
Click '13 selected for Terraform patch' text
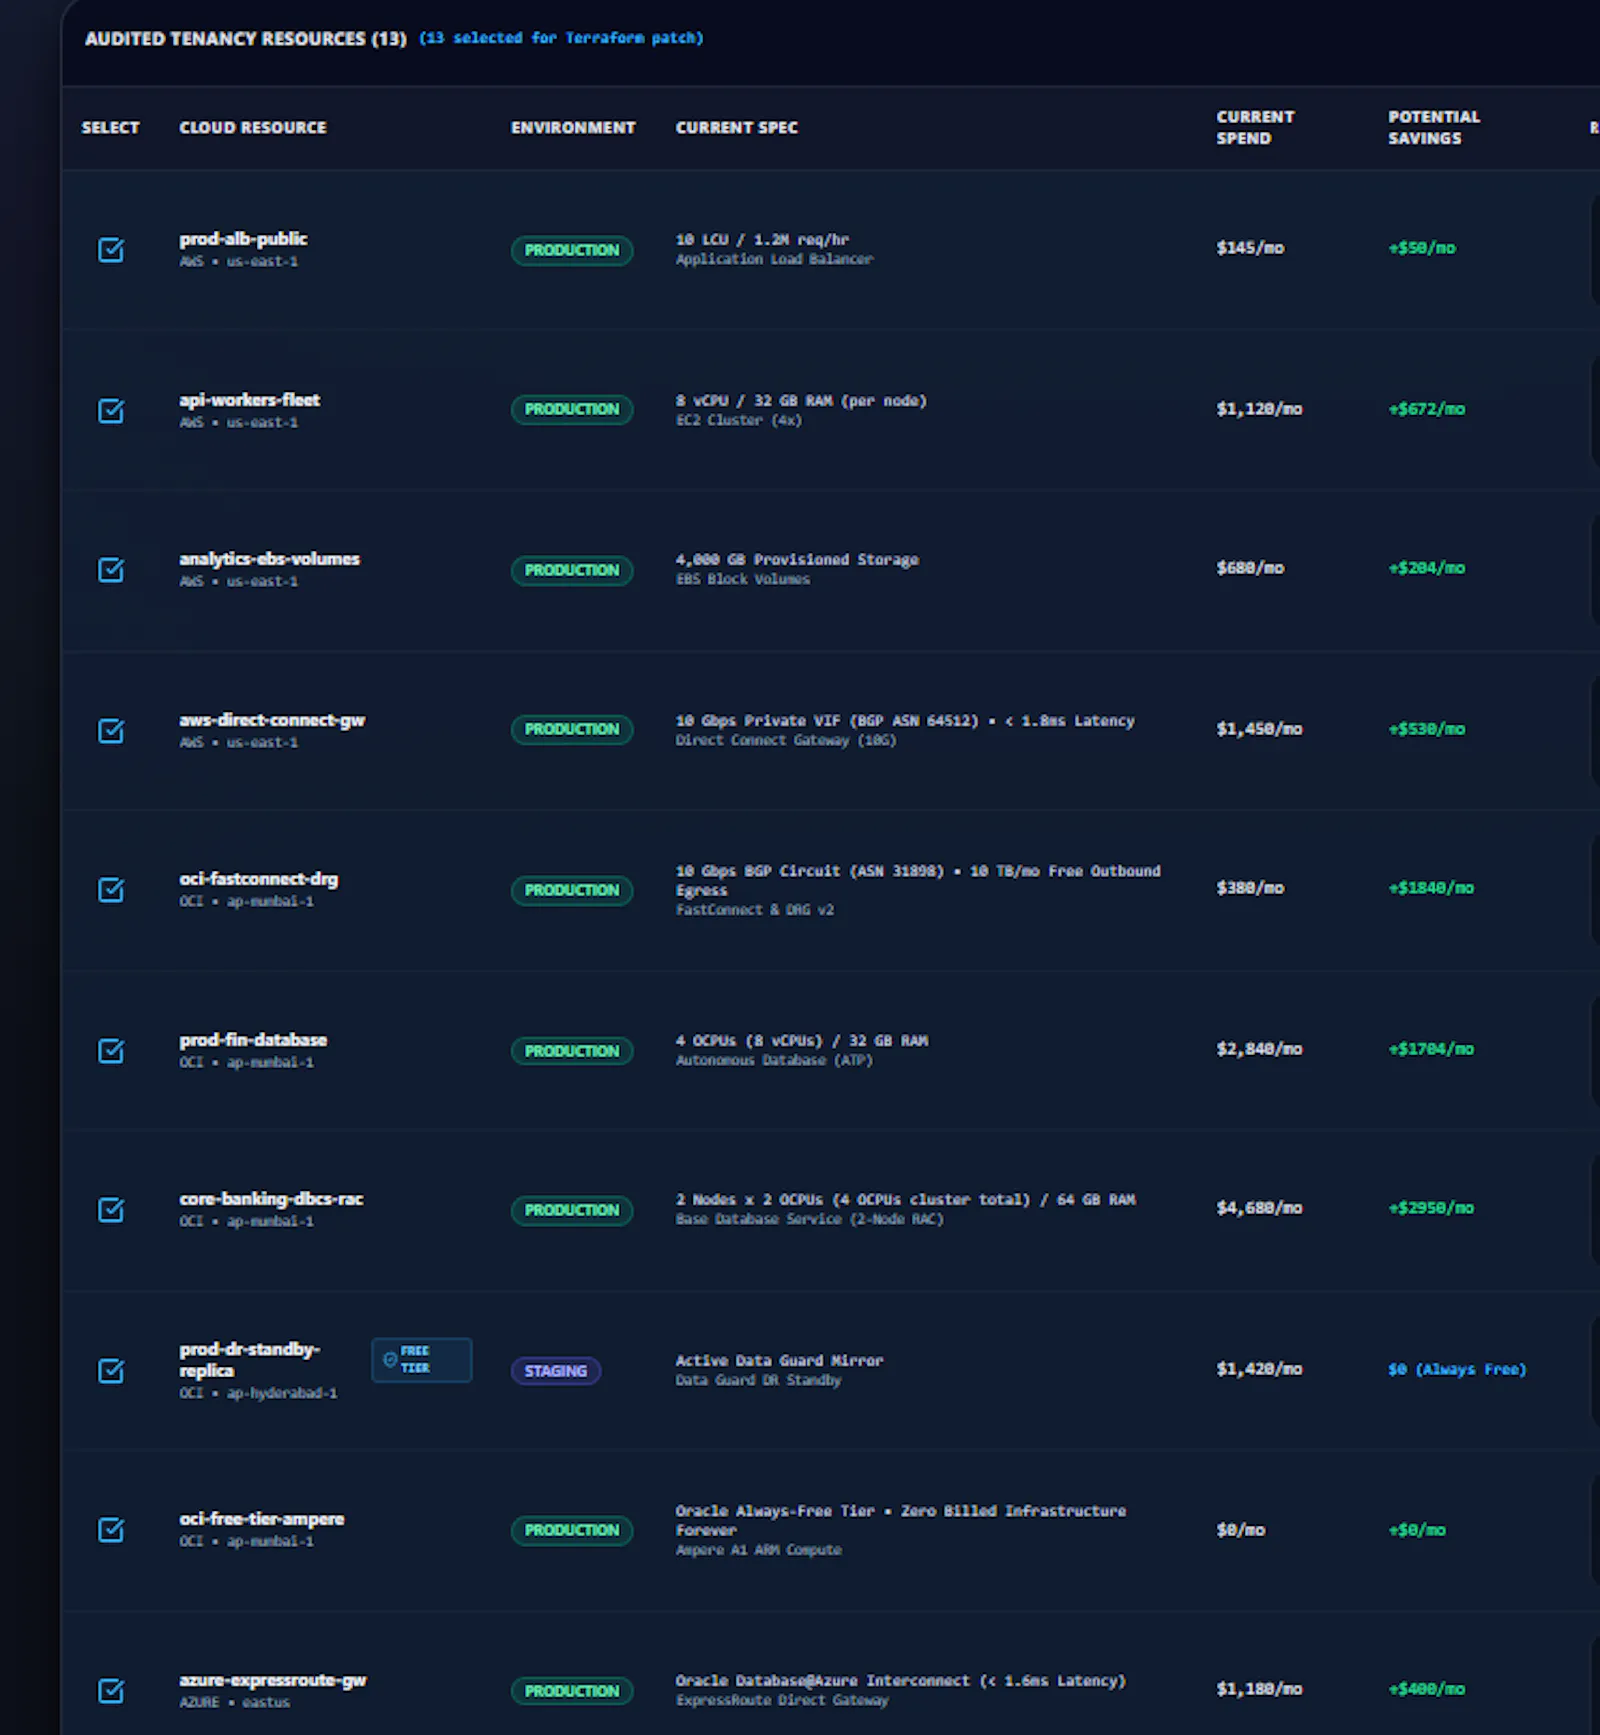tap(561, 38)
